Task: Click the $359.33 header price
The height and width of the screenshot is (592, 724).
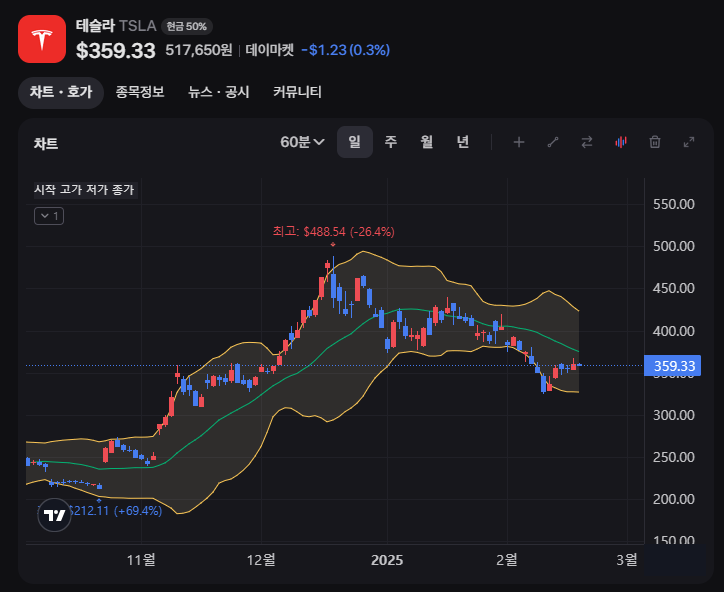Action: click(115, 50)
